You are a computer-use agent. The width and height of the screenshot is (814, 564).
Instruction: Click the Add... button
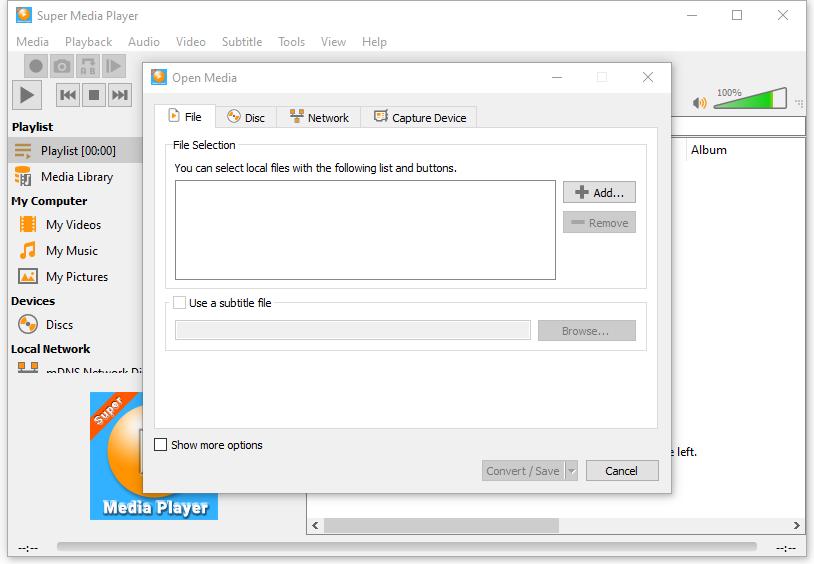click(599, 192)
